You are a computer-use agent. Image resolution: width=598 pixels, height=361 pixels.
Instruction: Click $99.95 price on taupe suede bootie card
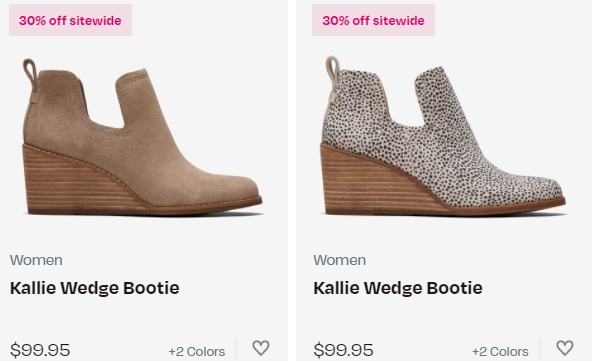(x=40, y=350)
